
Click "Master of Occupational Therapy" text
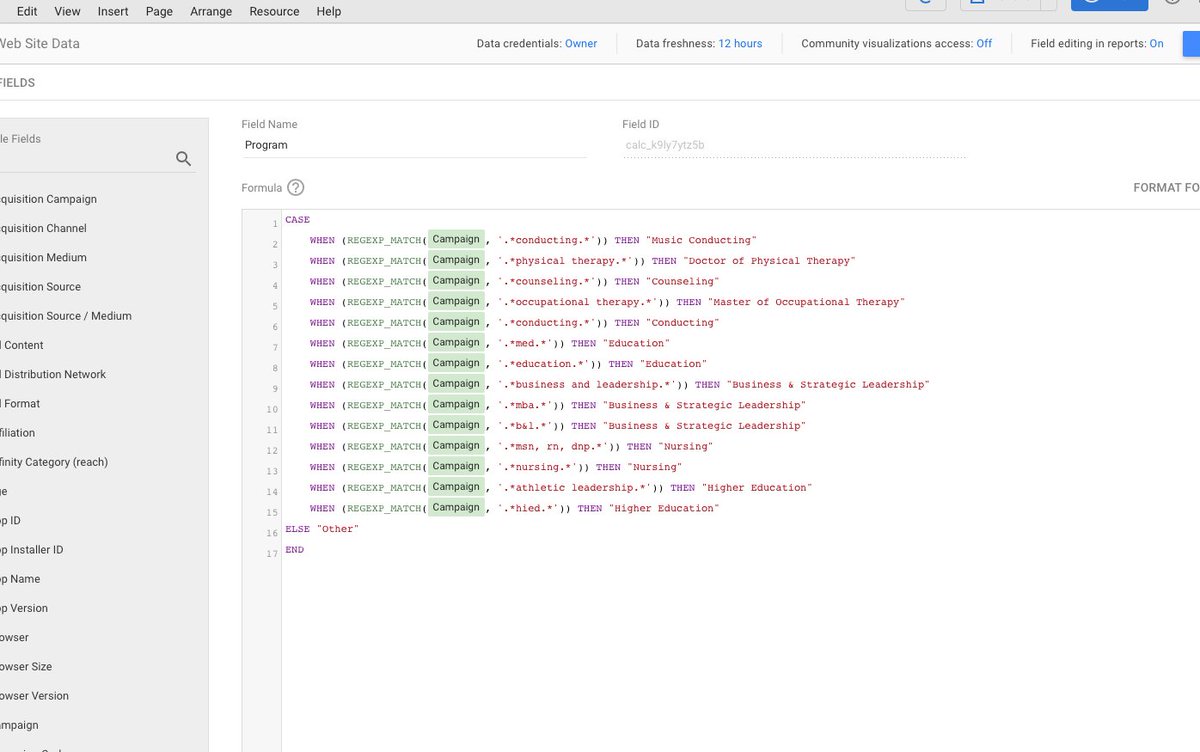pos(806,302)
